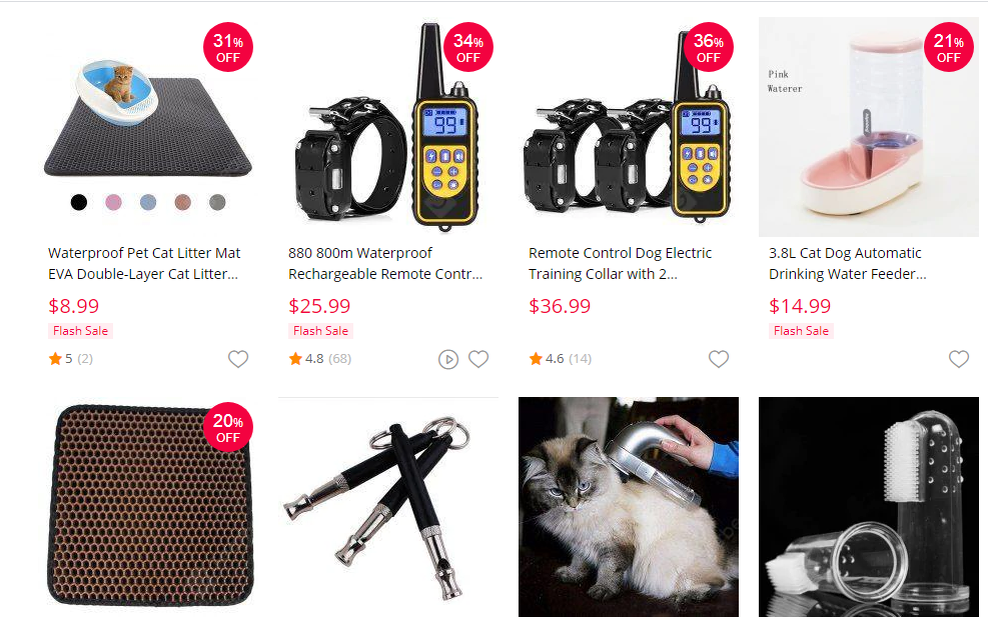
Task: Open the dog whistle product image
Action: [388, 508]
